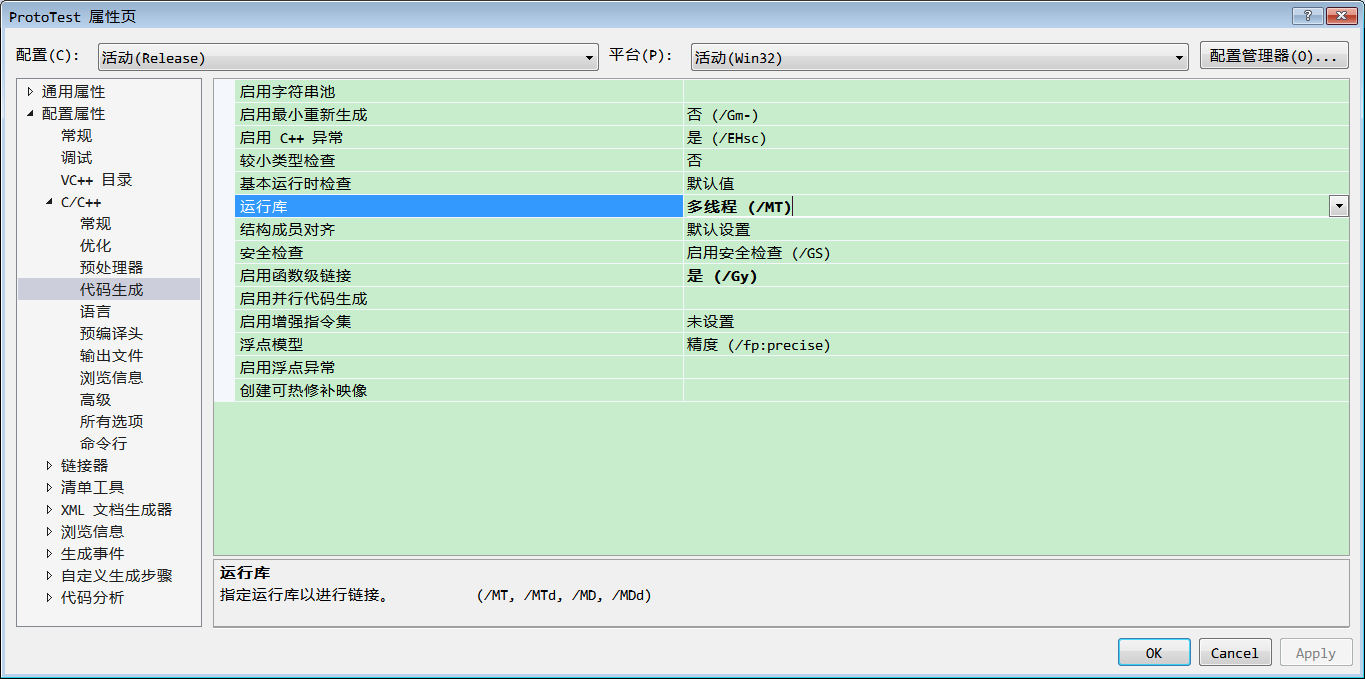Select the 输出文件 tree item
Screen dimensions: 1365x679
click(x=111, y=356)
